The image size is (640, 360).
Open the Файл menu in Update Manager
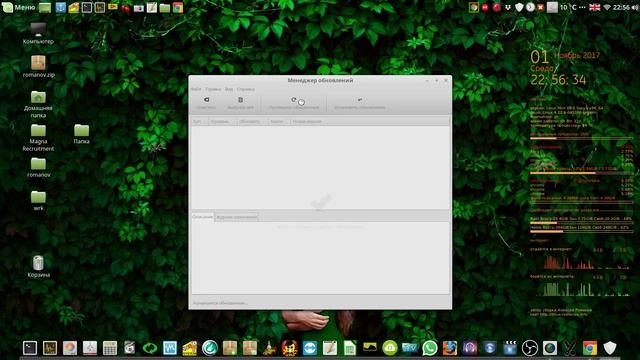[x=196, y=89]
